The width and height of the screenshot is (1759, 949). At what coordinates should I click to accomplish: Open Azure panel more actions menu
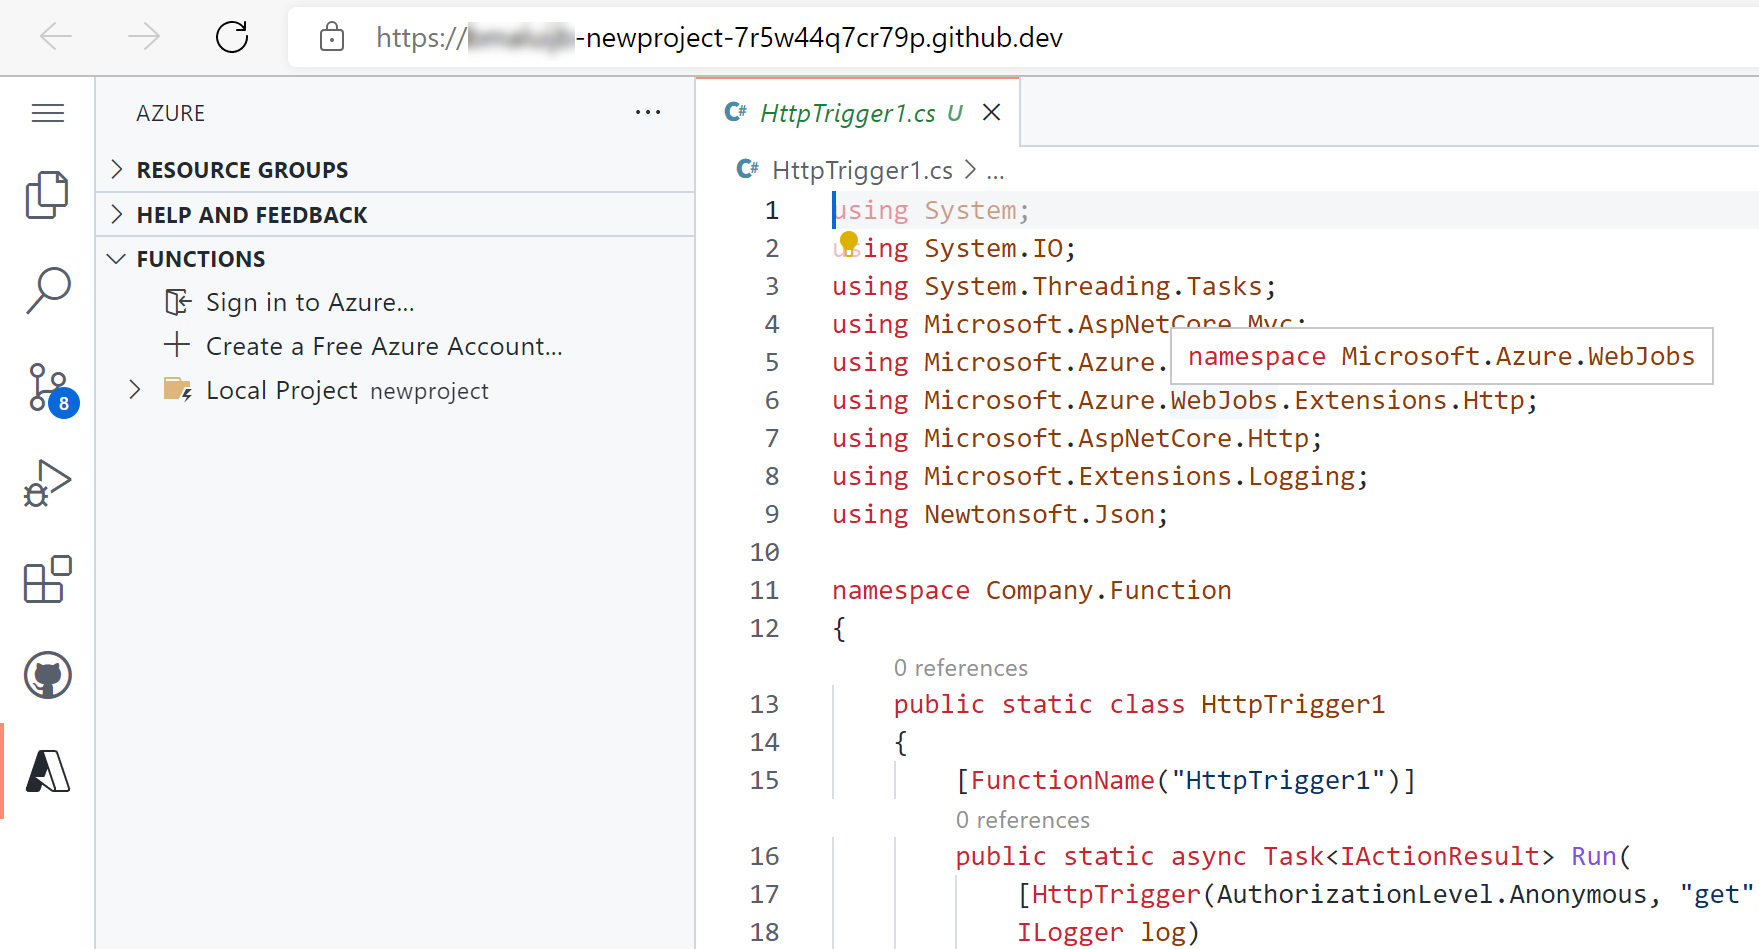click(648, 112)
